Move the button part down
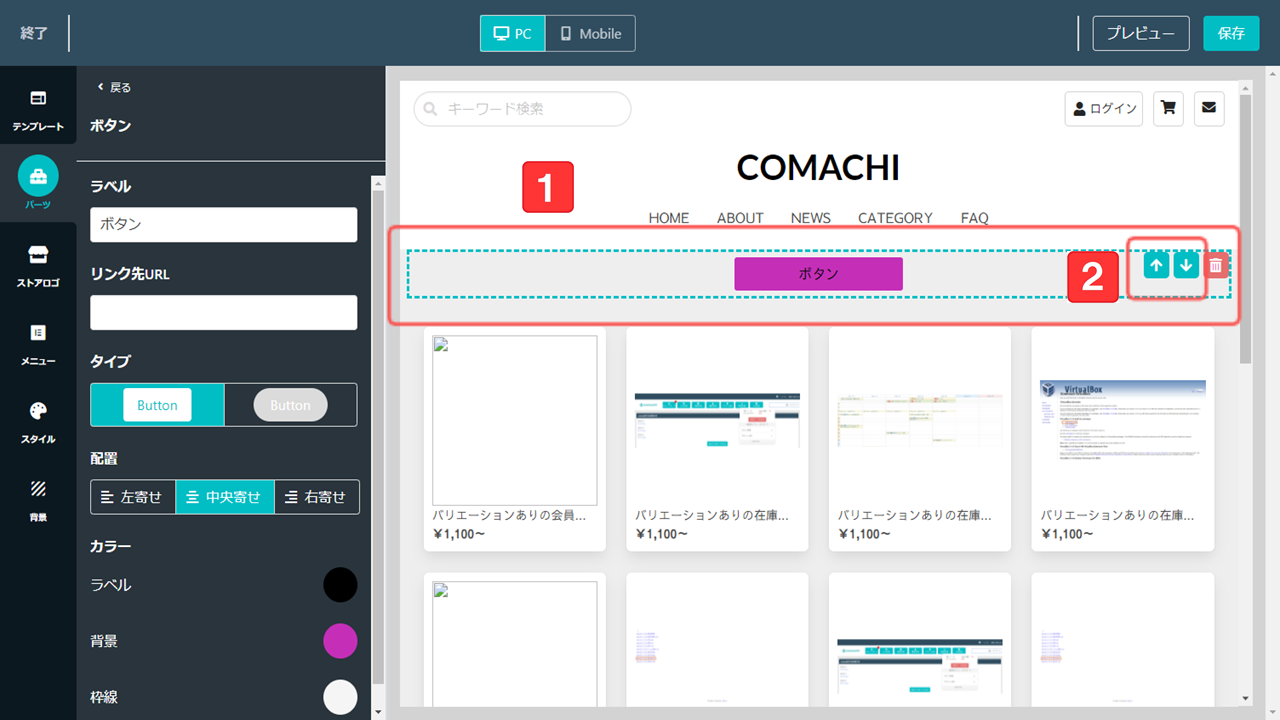The width and height of the screenshot is (1280, 720). pos(1186,265)
